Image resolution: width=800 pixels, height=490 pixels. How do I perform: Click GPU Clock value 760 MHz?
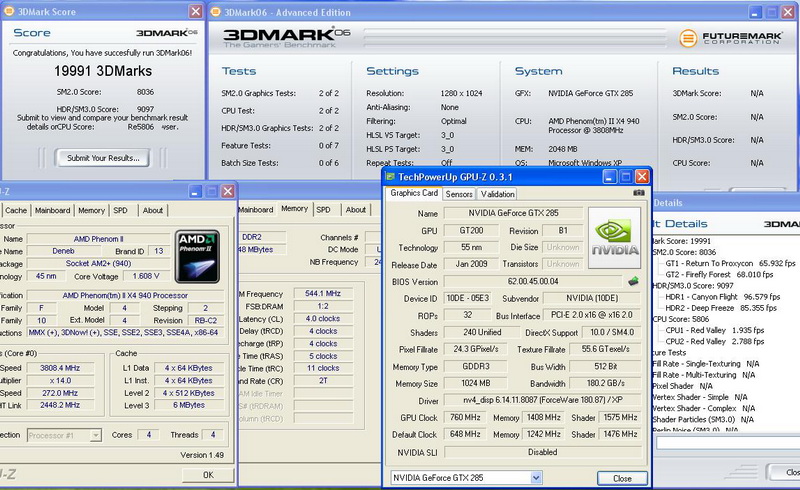pos(465,418)
